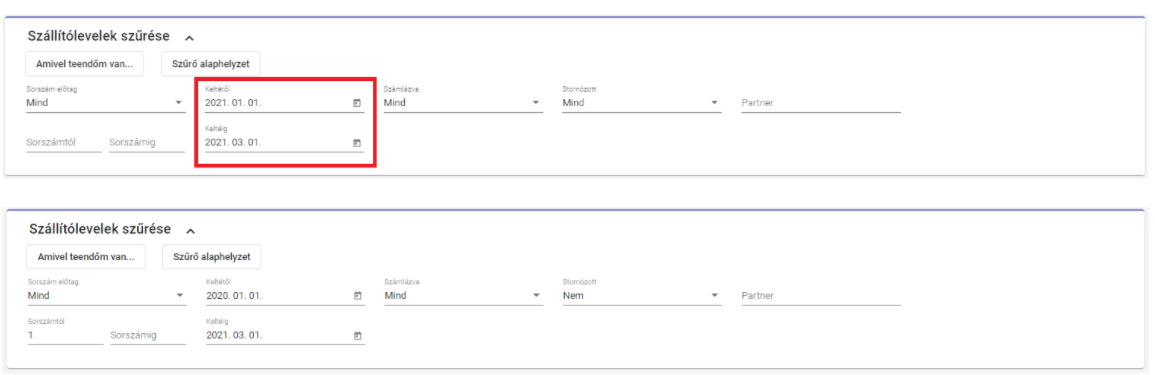
Task: Click Keltéig calendar icon under the 2020. 01. 01. date
Action: (357, 335)
